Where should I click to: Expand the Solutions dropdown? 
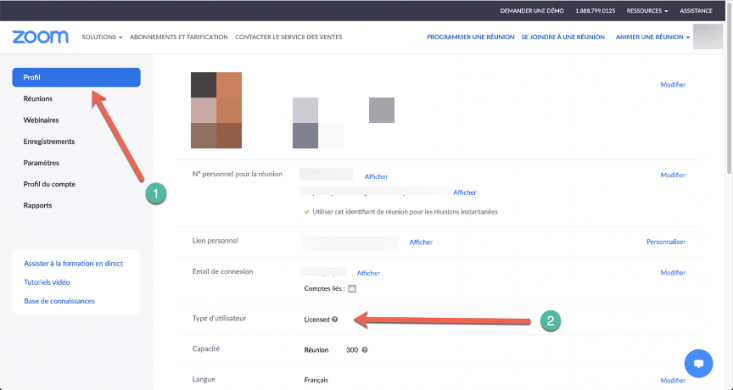[x=102, y=37]
